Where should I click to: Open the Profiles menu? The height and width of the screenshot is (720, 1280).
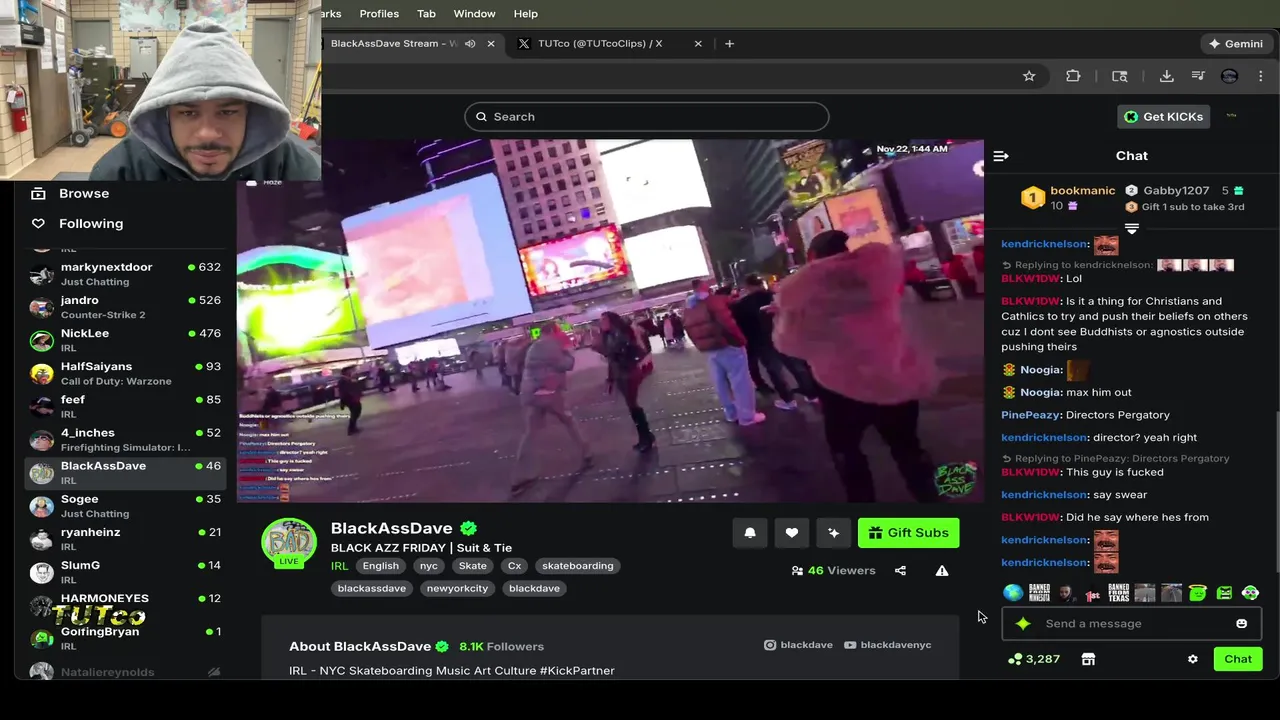click(379, 14)
